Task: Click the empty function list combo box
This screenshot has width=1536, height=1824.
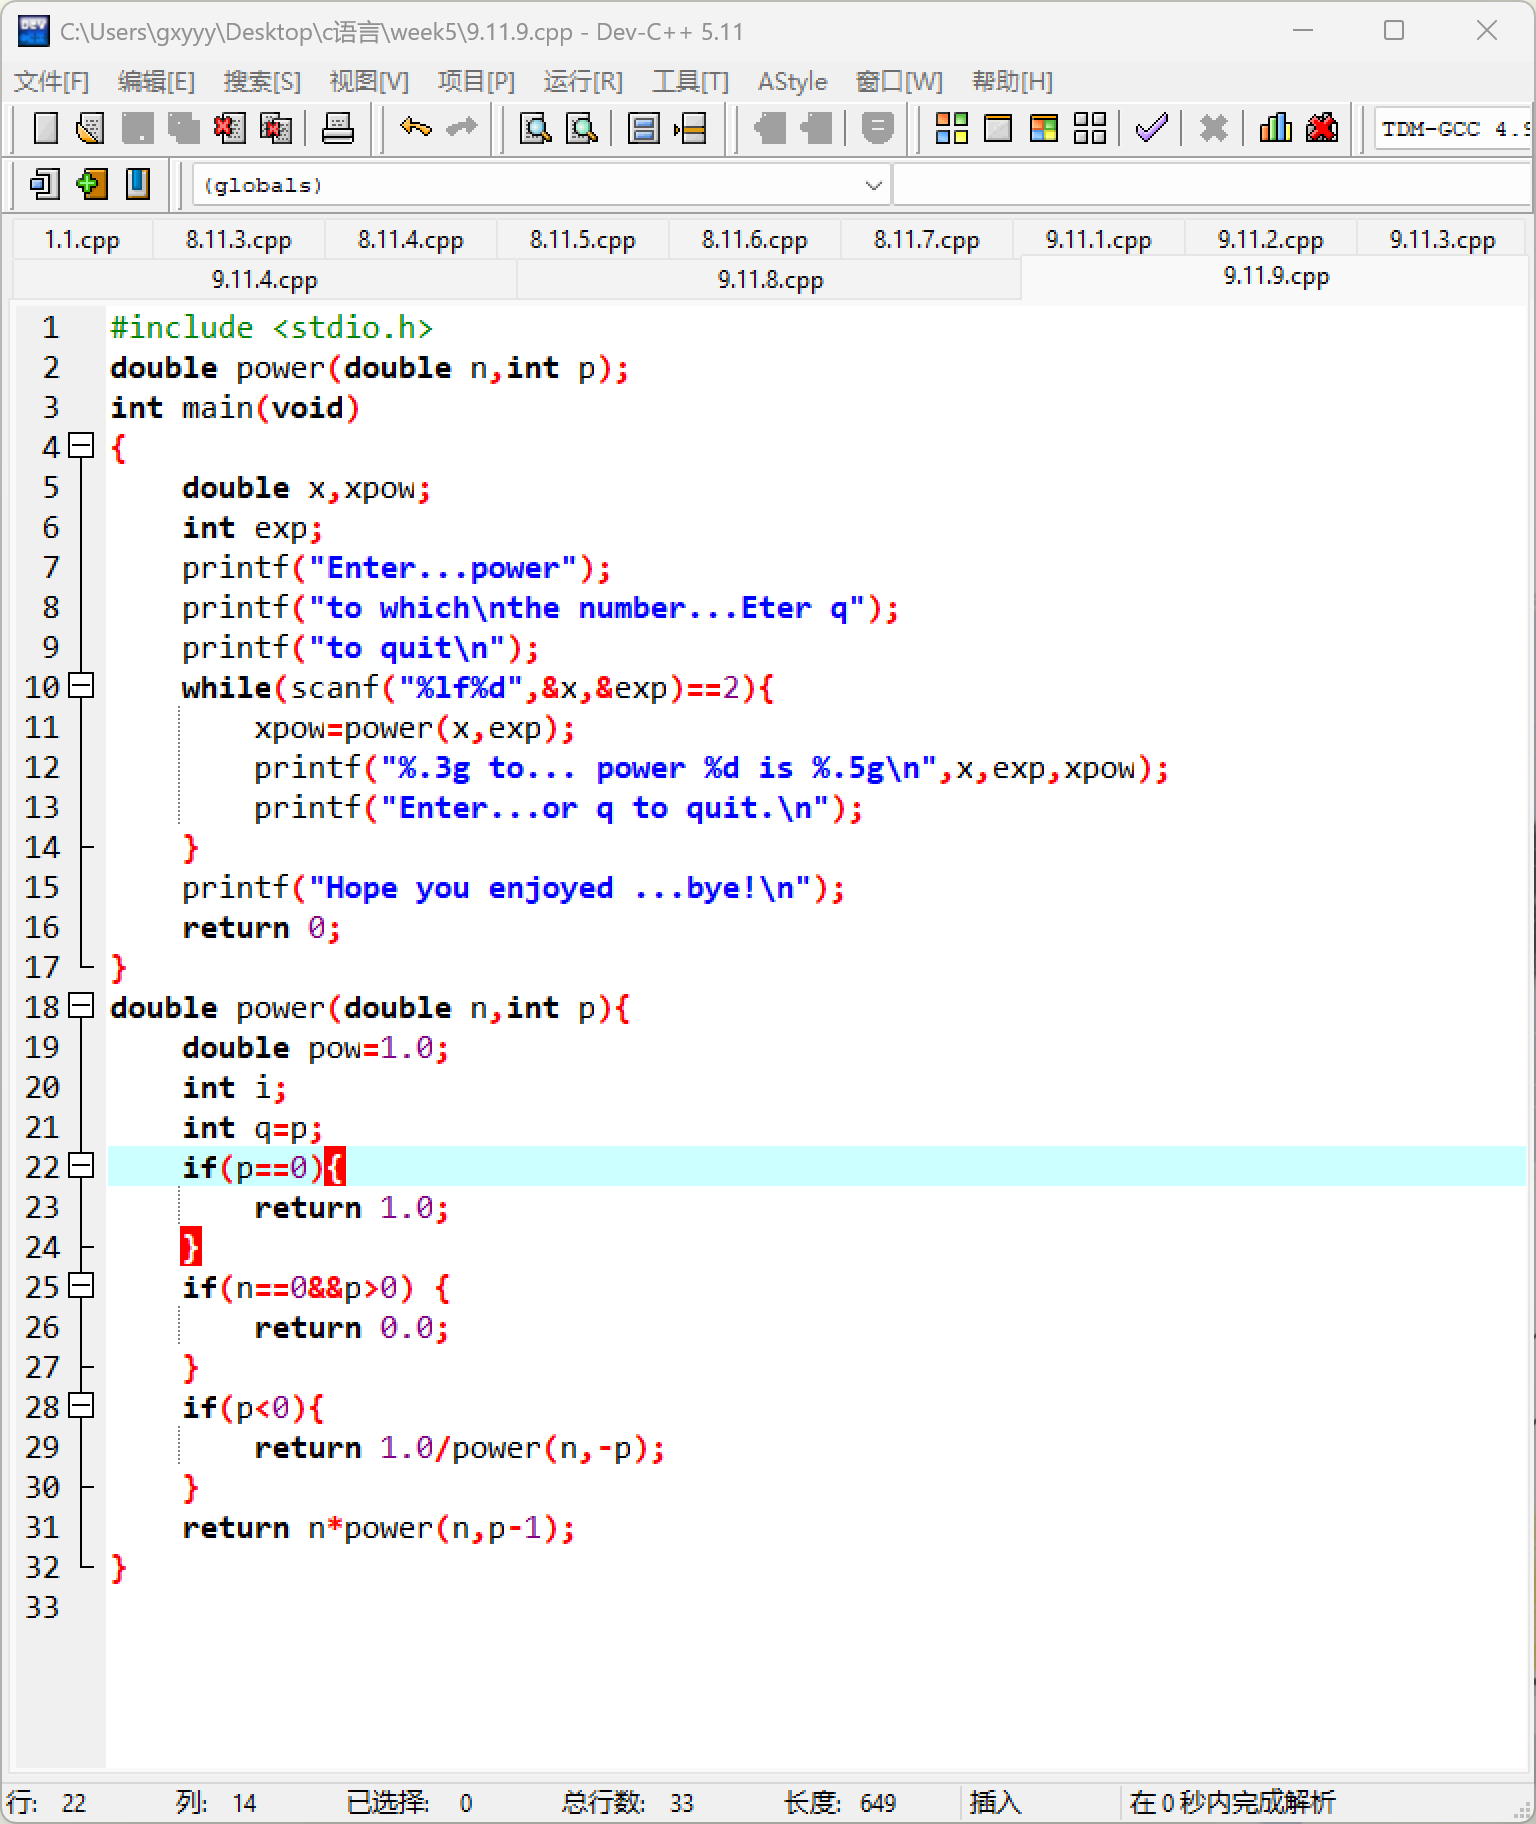Action: coord(1213,185)
